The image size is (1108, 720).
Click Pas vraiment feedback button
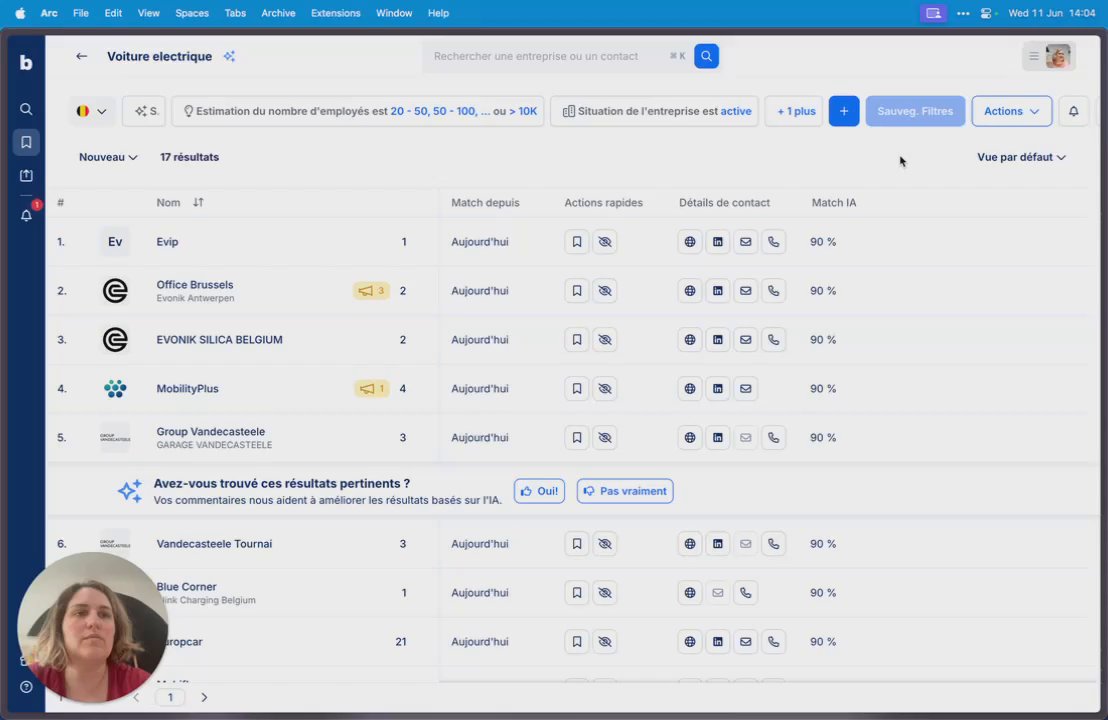point(625,491)
